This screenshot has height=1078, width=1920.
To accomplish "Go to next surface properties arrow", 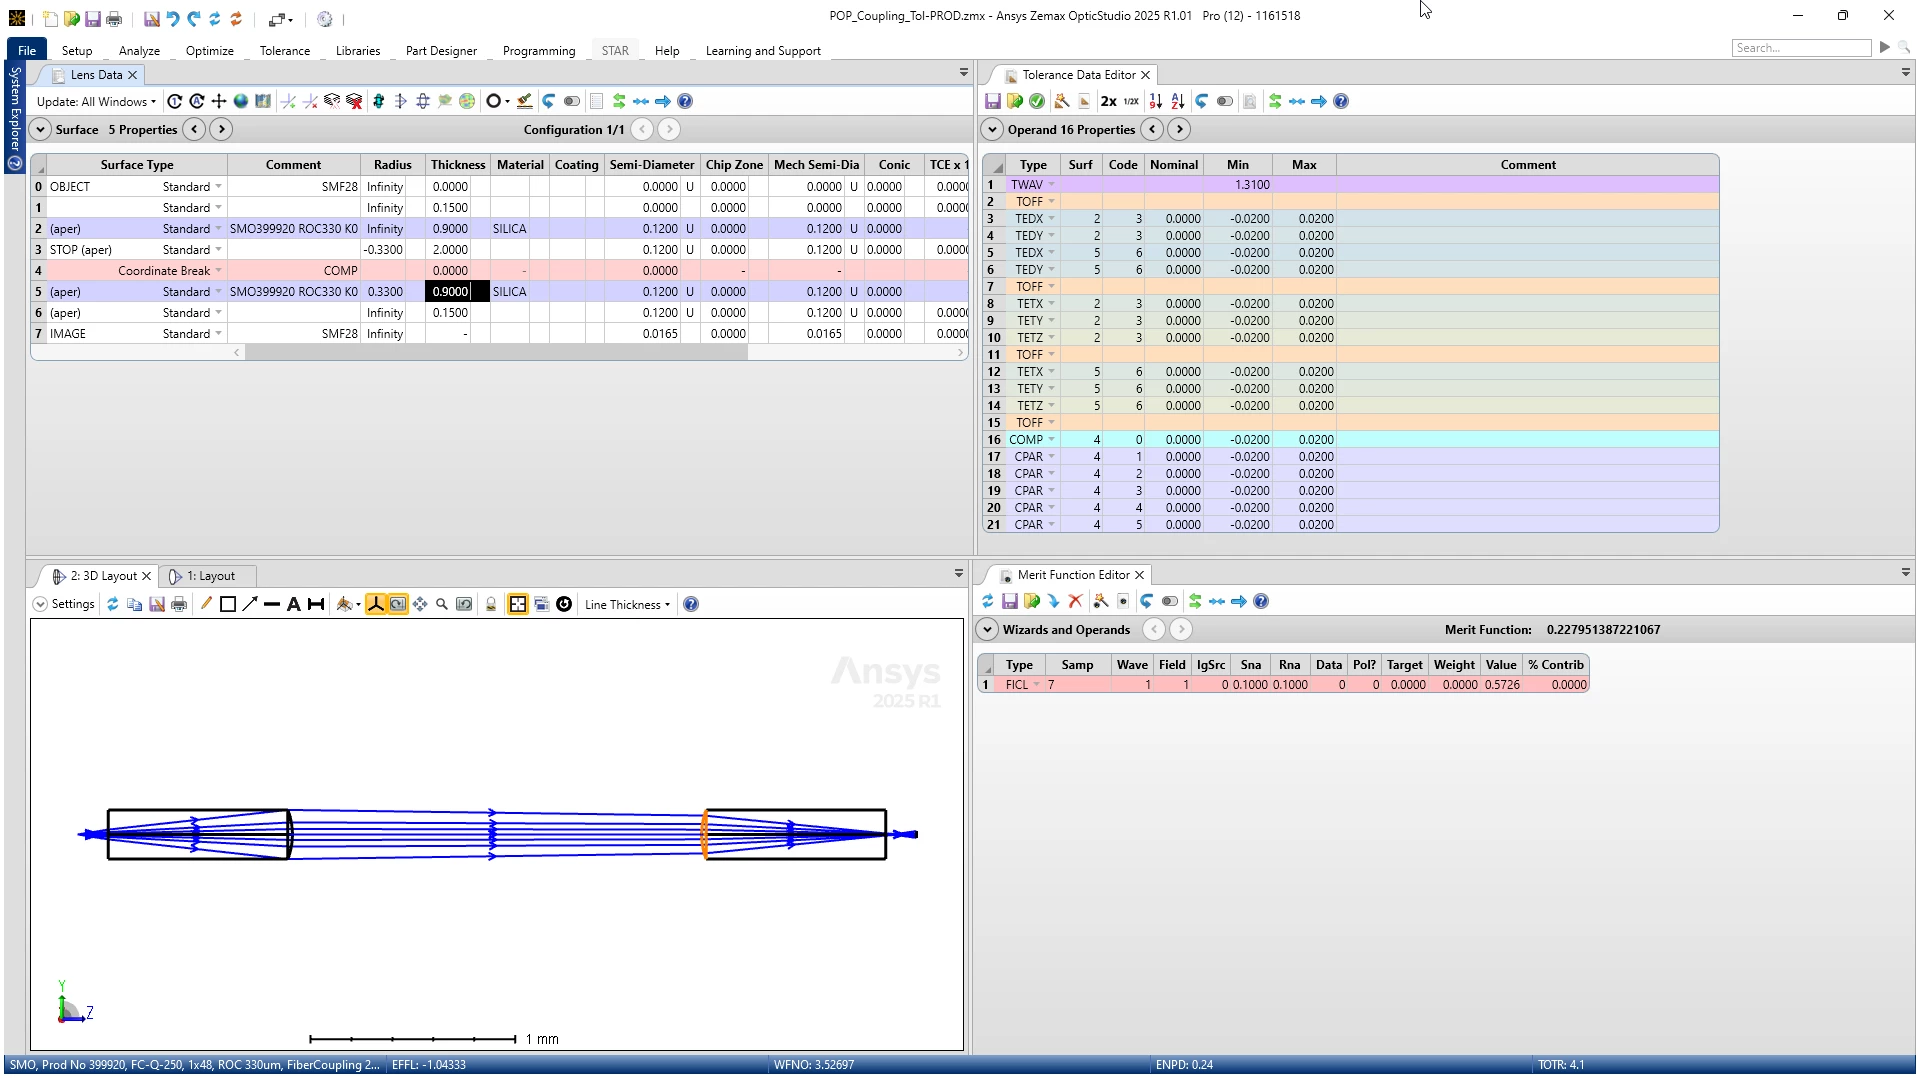I will (x=222, y=129).
